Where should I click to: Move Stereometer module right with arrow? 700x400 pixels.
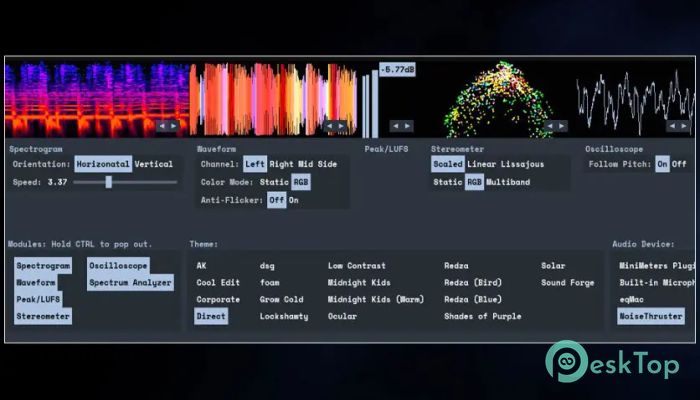[x=562, y=126]
